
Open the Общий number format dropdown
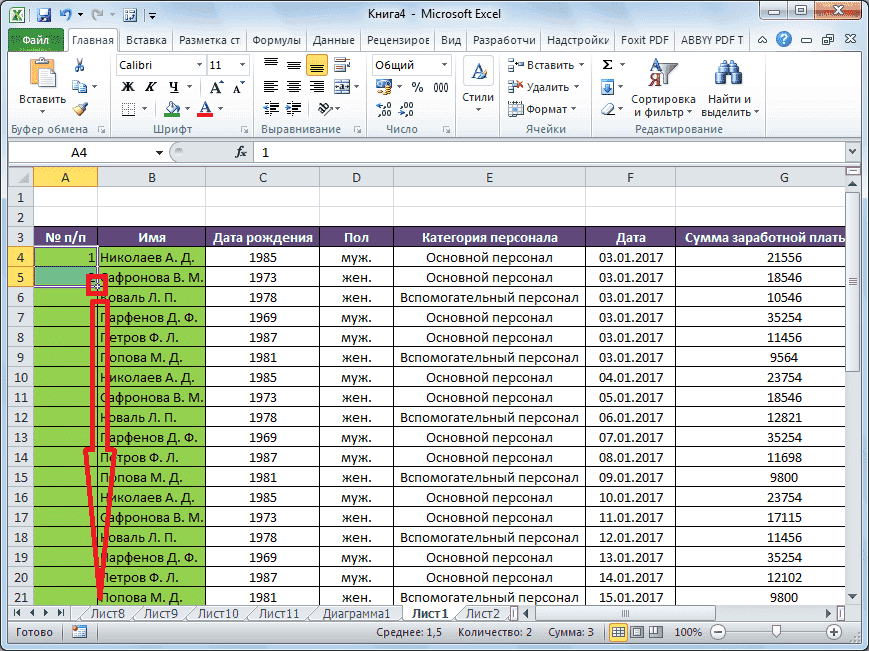point(443,63)
